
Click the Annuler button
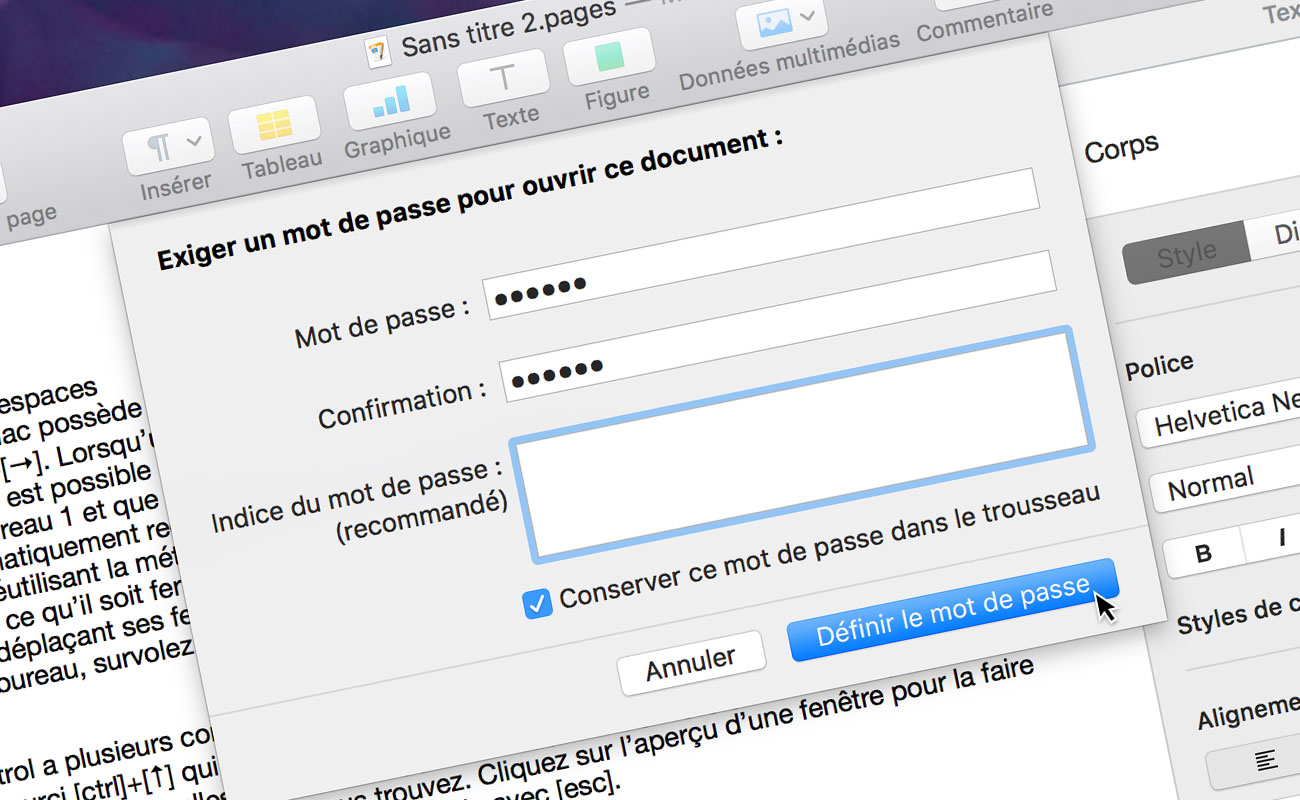click(x=691, y=662)
